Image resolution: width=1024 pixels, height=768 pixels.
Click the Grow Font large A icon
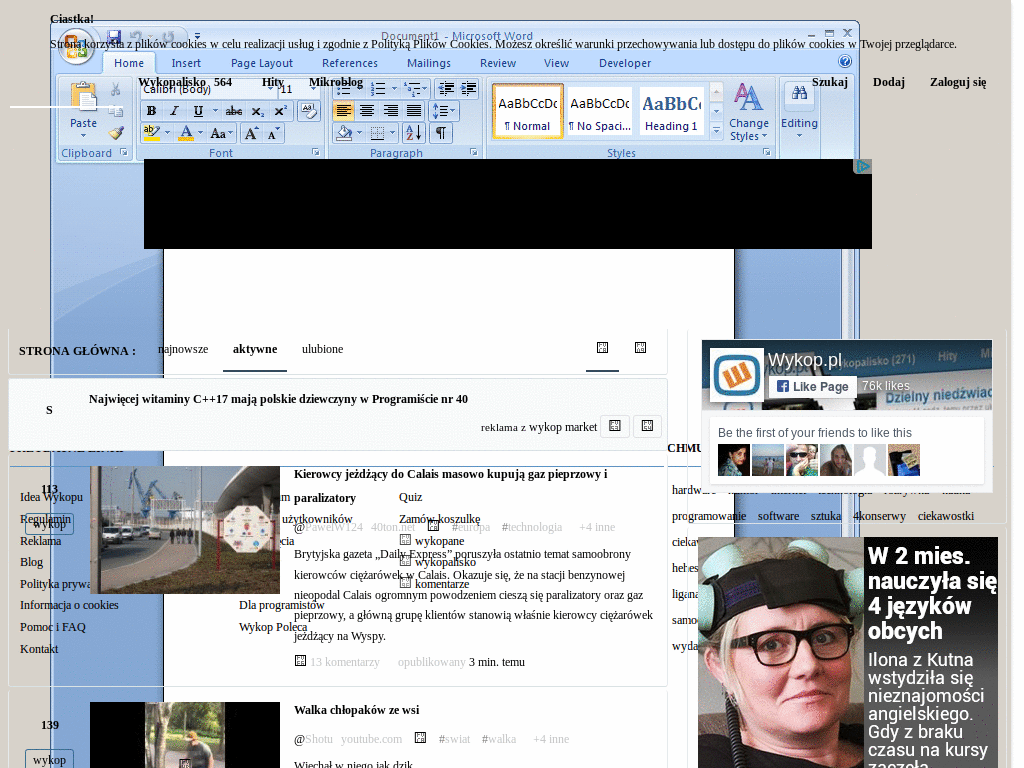pos(251,133)
